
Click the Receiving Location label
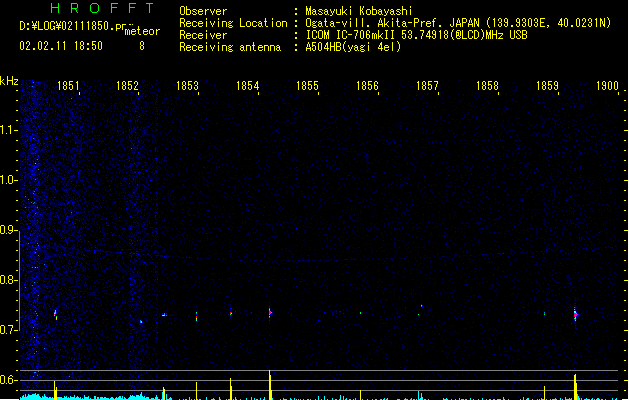[x=233, y=23]
